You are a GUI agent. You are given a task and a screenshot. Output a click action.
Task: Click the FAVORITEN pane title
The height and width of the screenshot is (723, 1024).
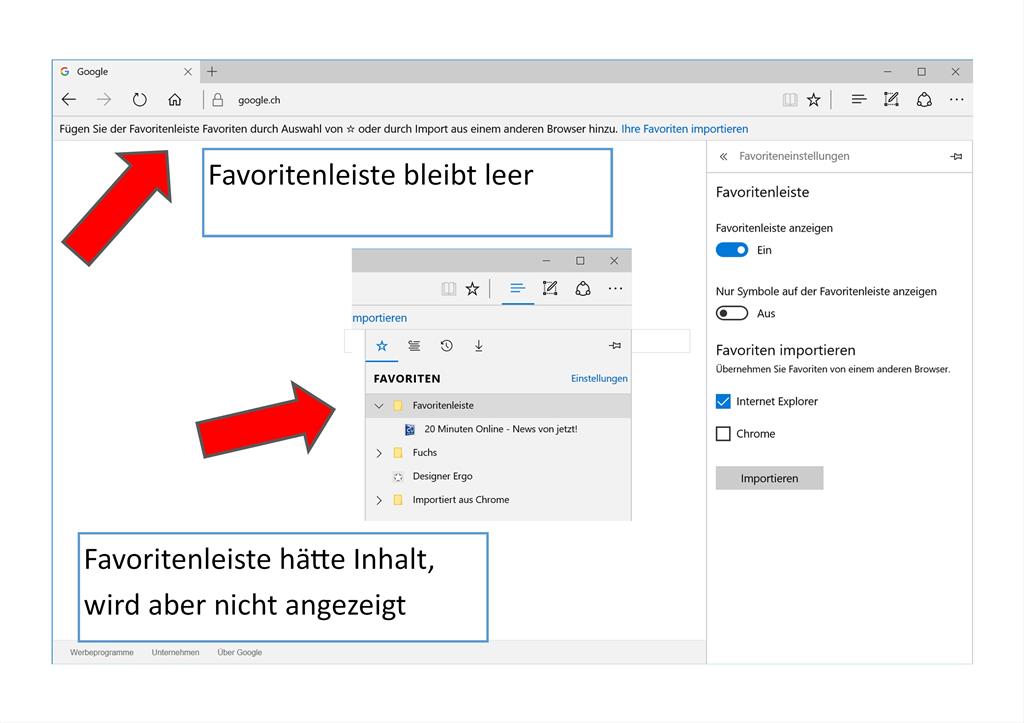(407, 379)
